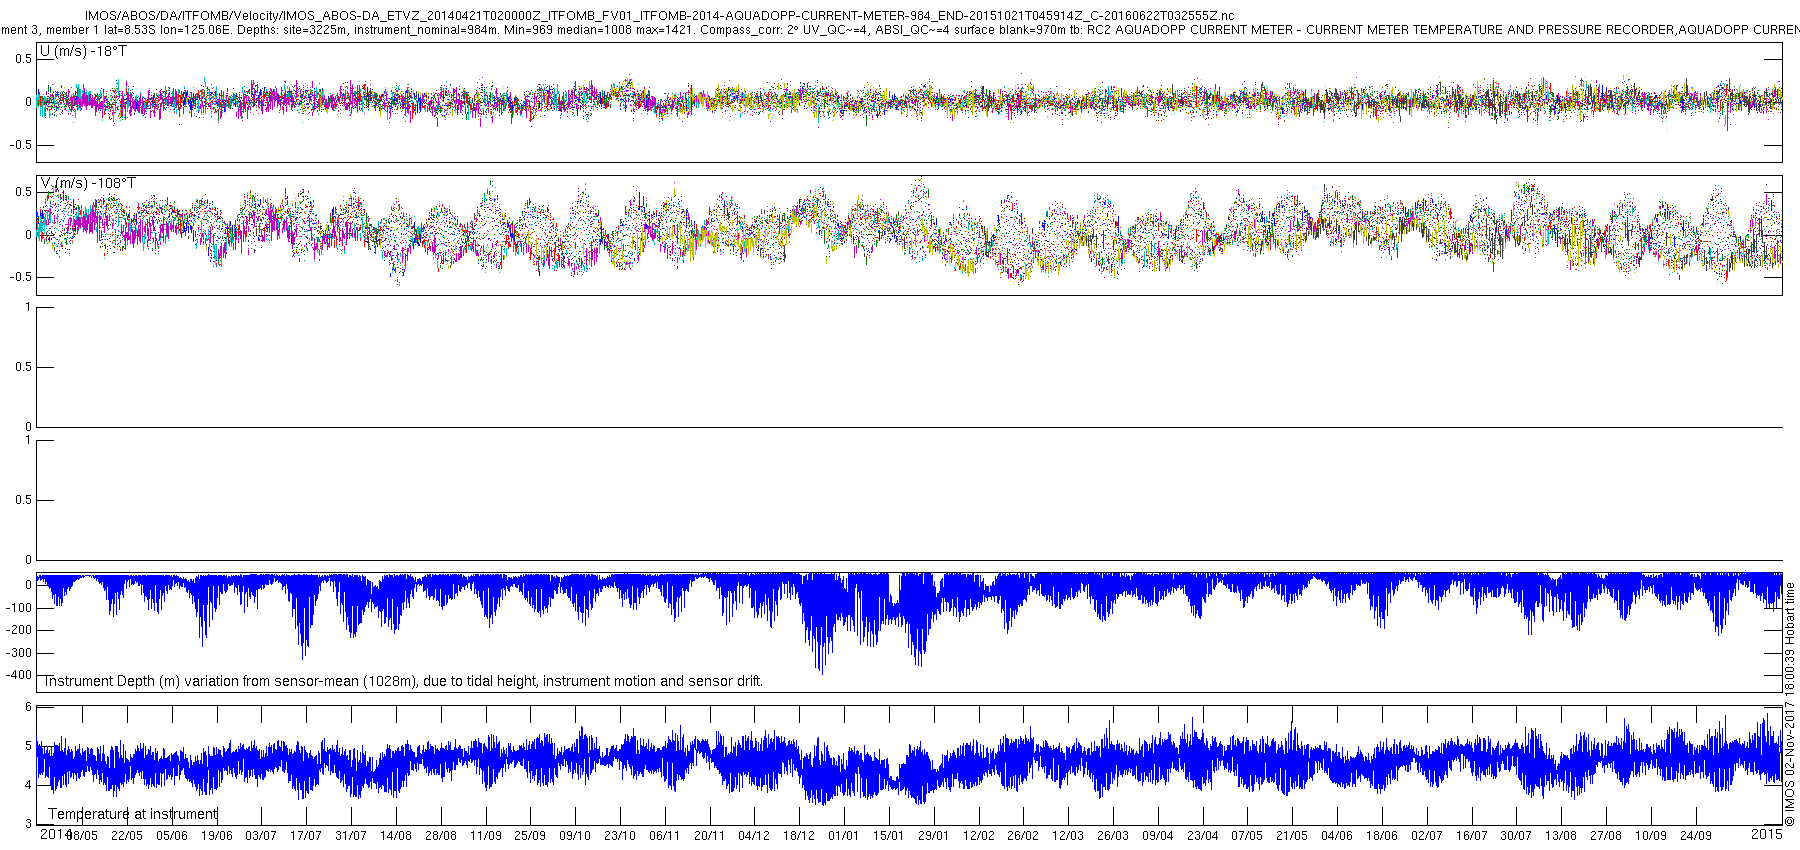The height and width of the screenshot is (850, 1800).
Task: Click the 13/08 date tick label
Action: click(x=1561, y=836)
